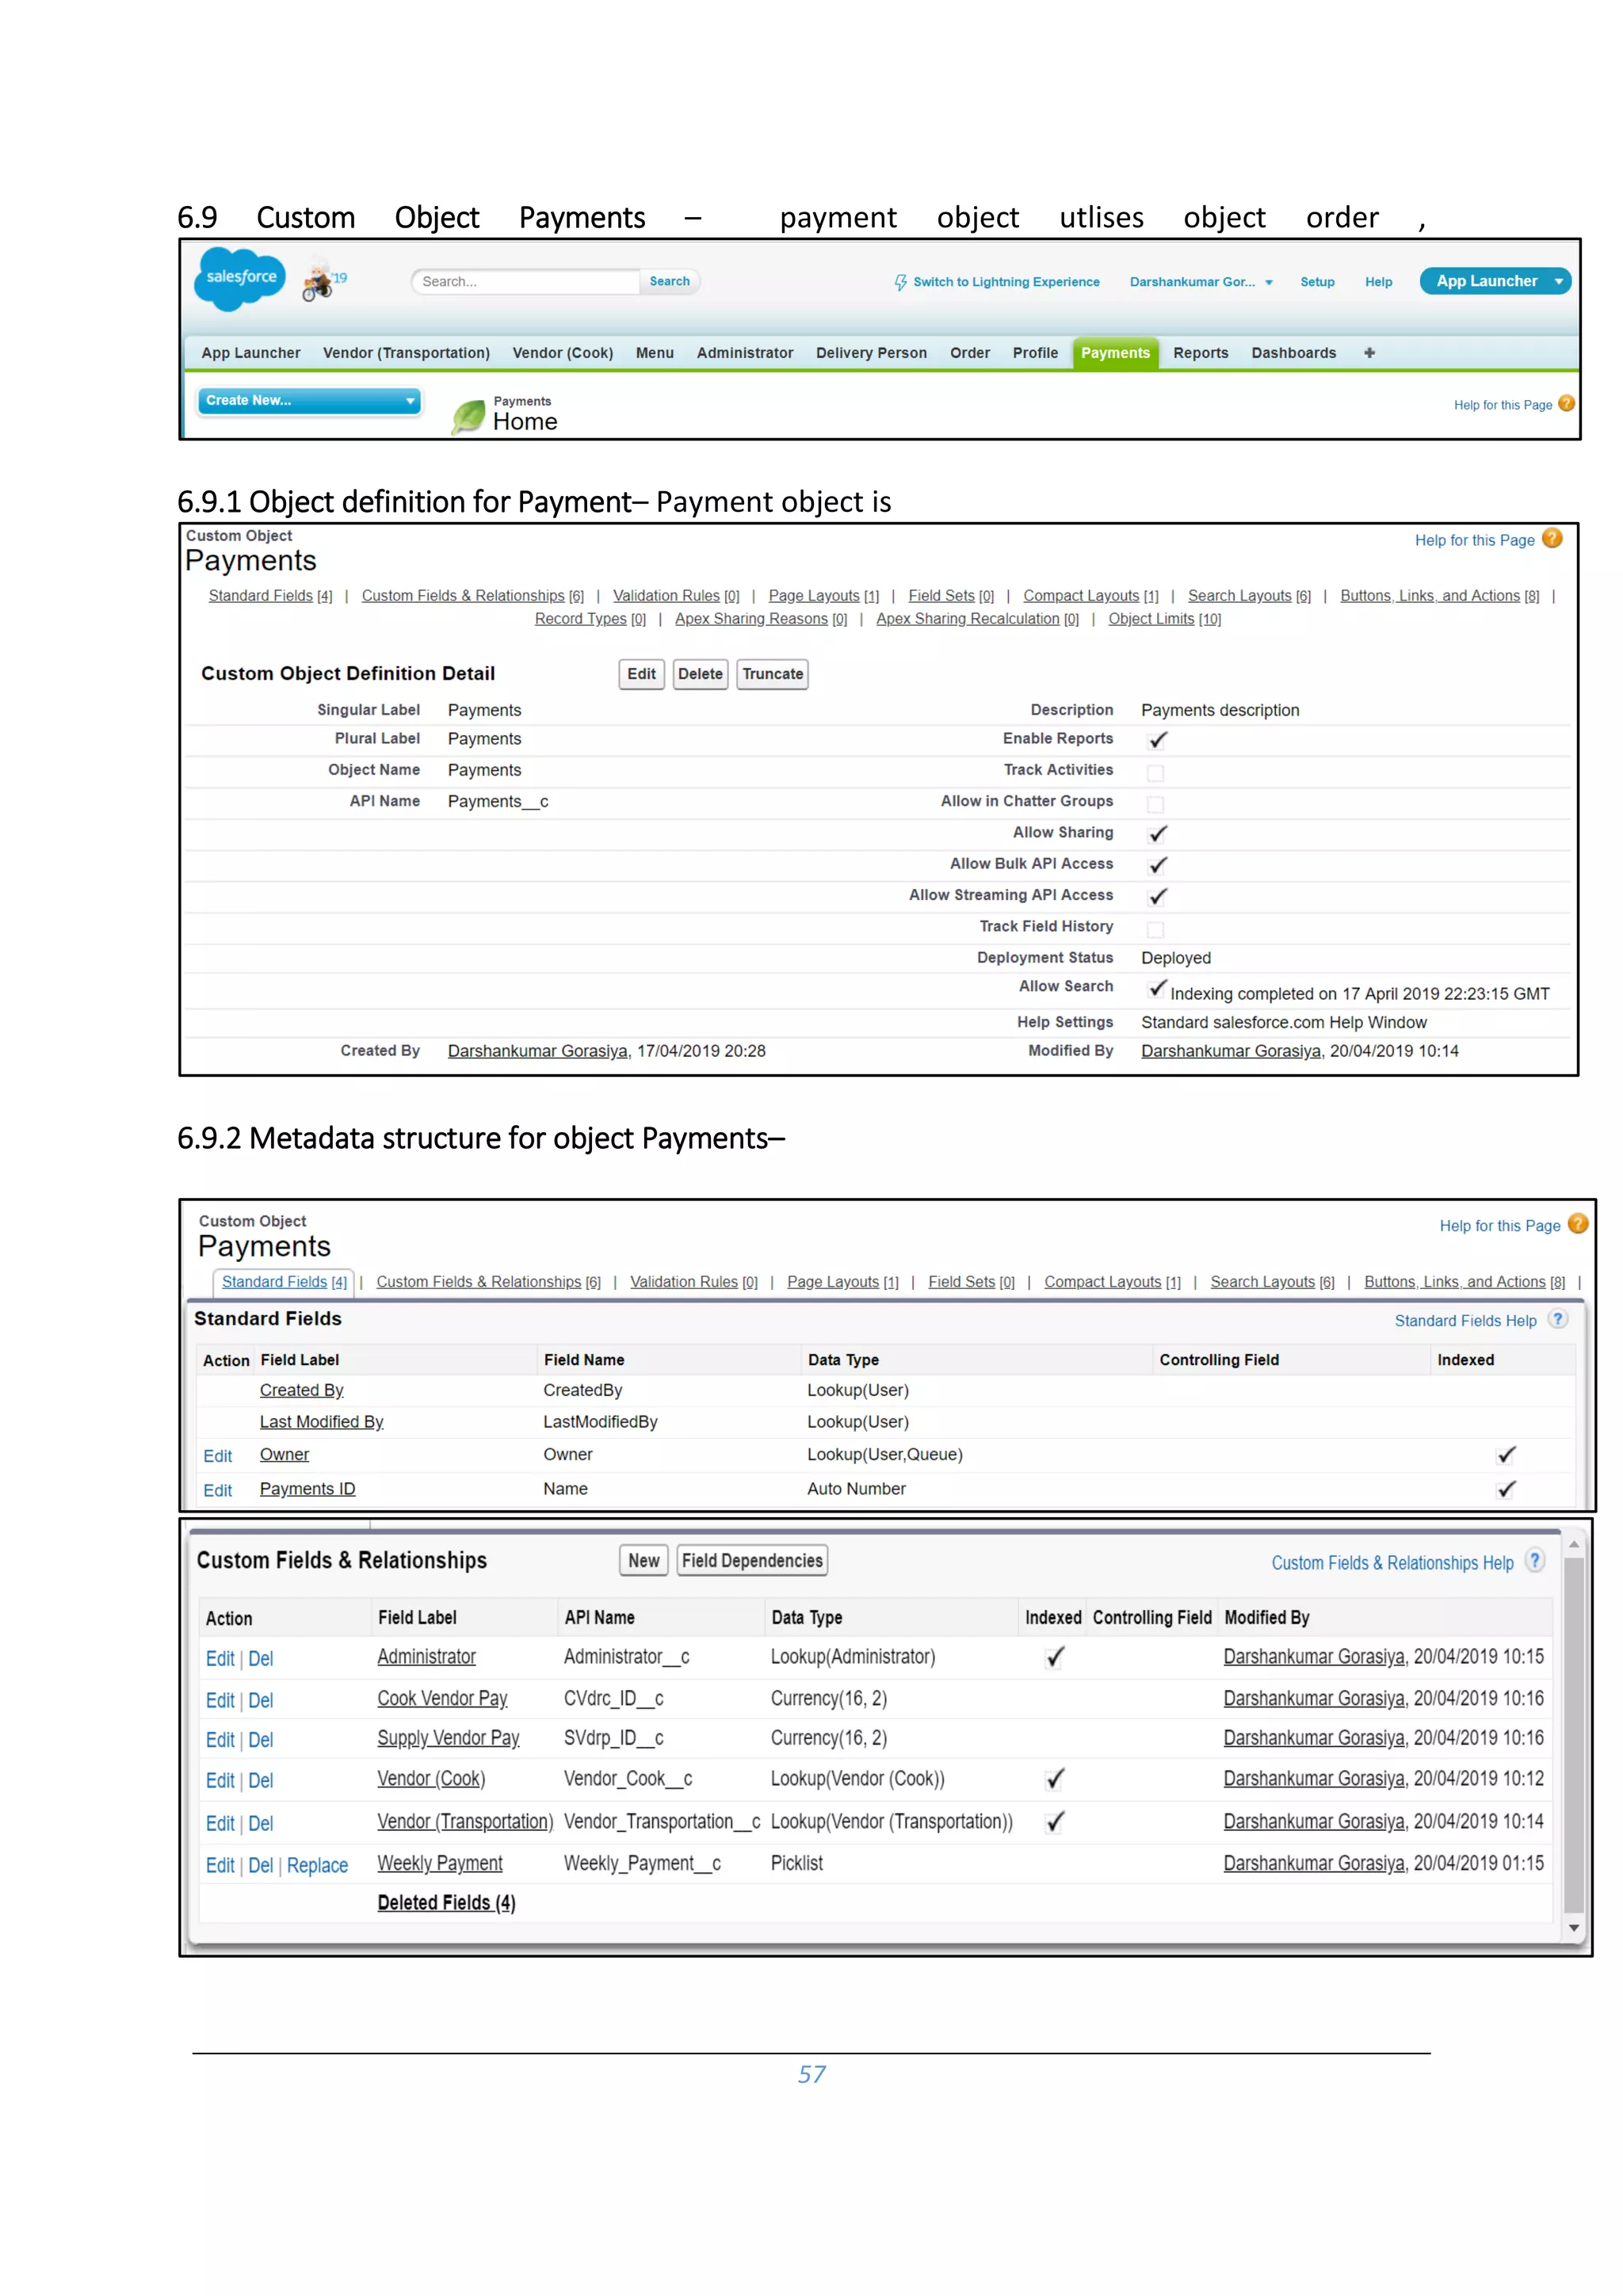Screen dimensions: 1623x2296
Task: Click Apex Sharing Reasons [0] link
Action: click(x=761, y=619)
